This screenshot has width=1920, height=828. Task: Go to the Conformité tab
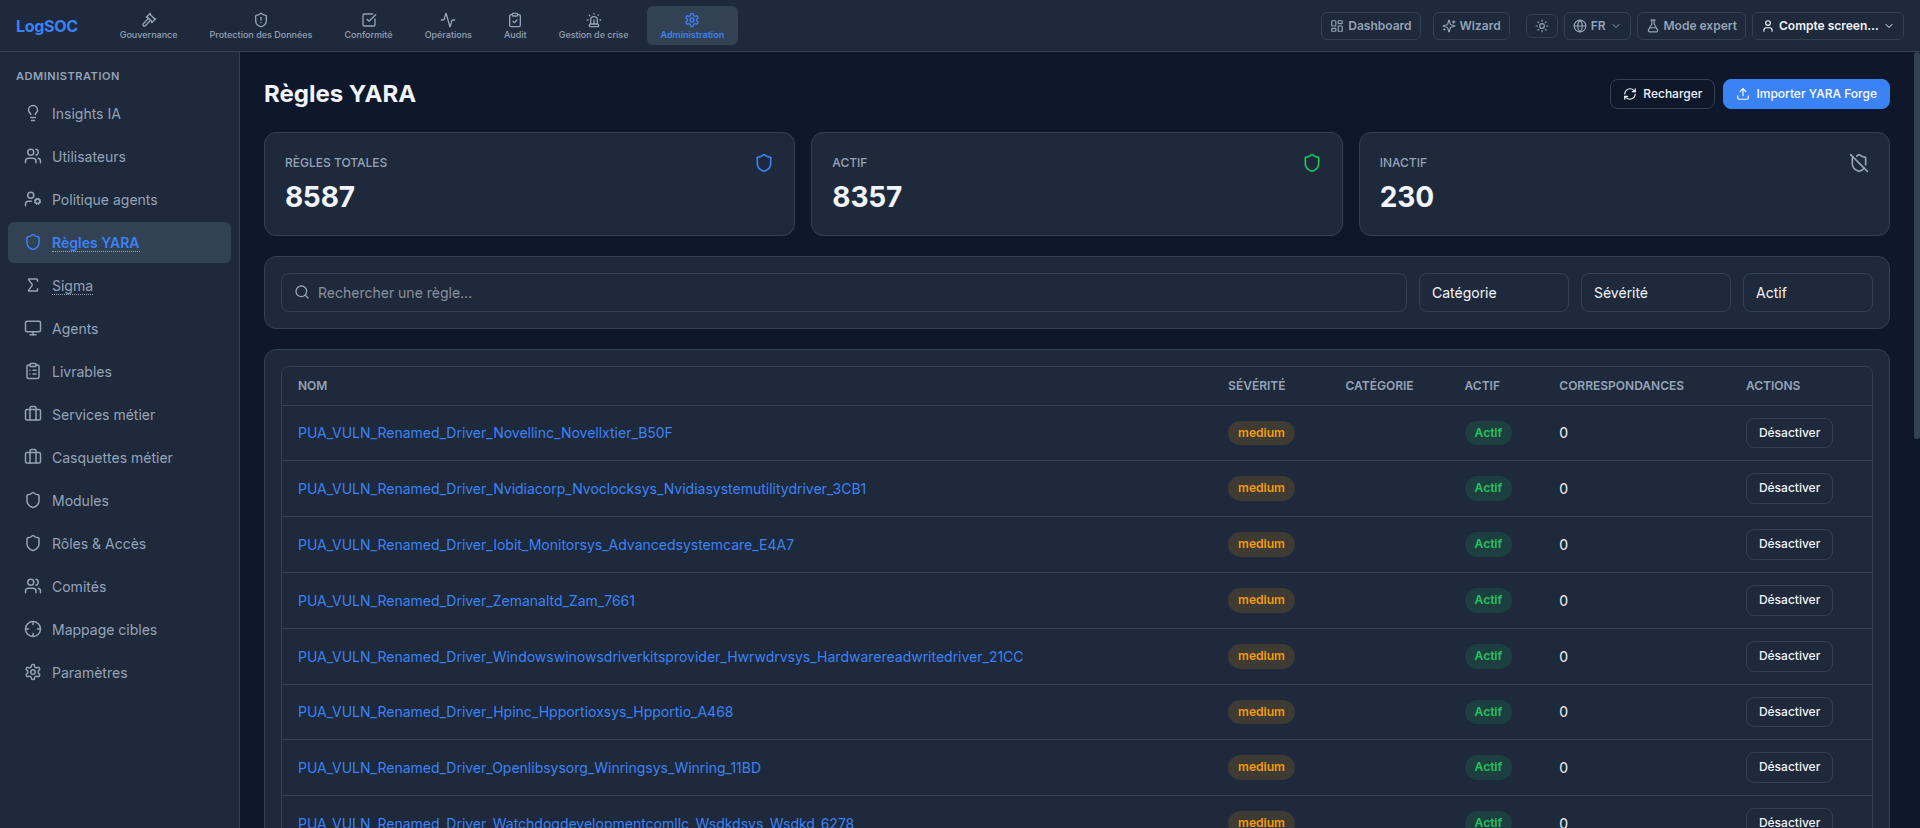(x=368, y=26)
